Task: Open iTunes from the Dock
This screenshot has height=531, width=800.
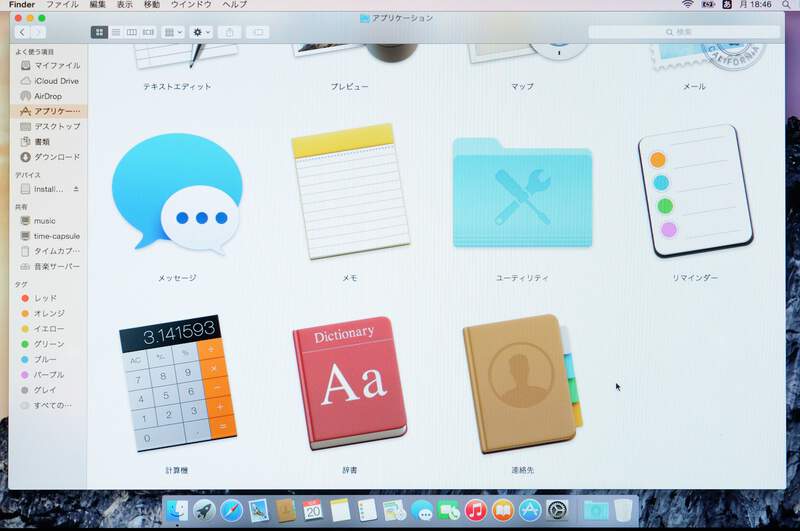Action: 476,511
